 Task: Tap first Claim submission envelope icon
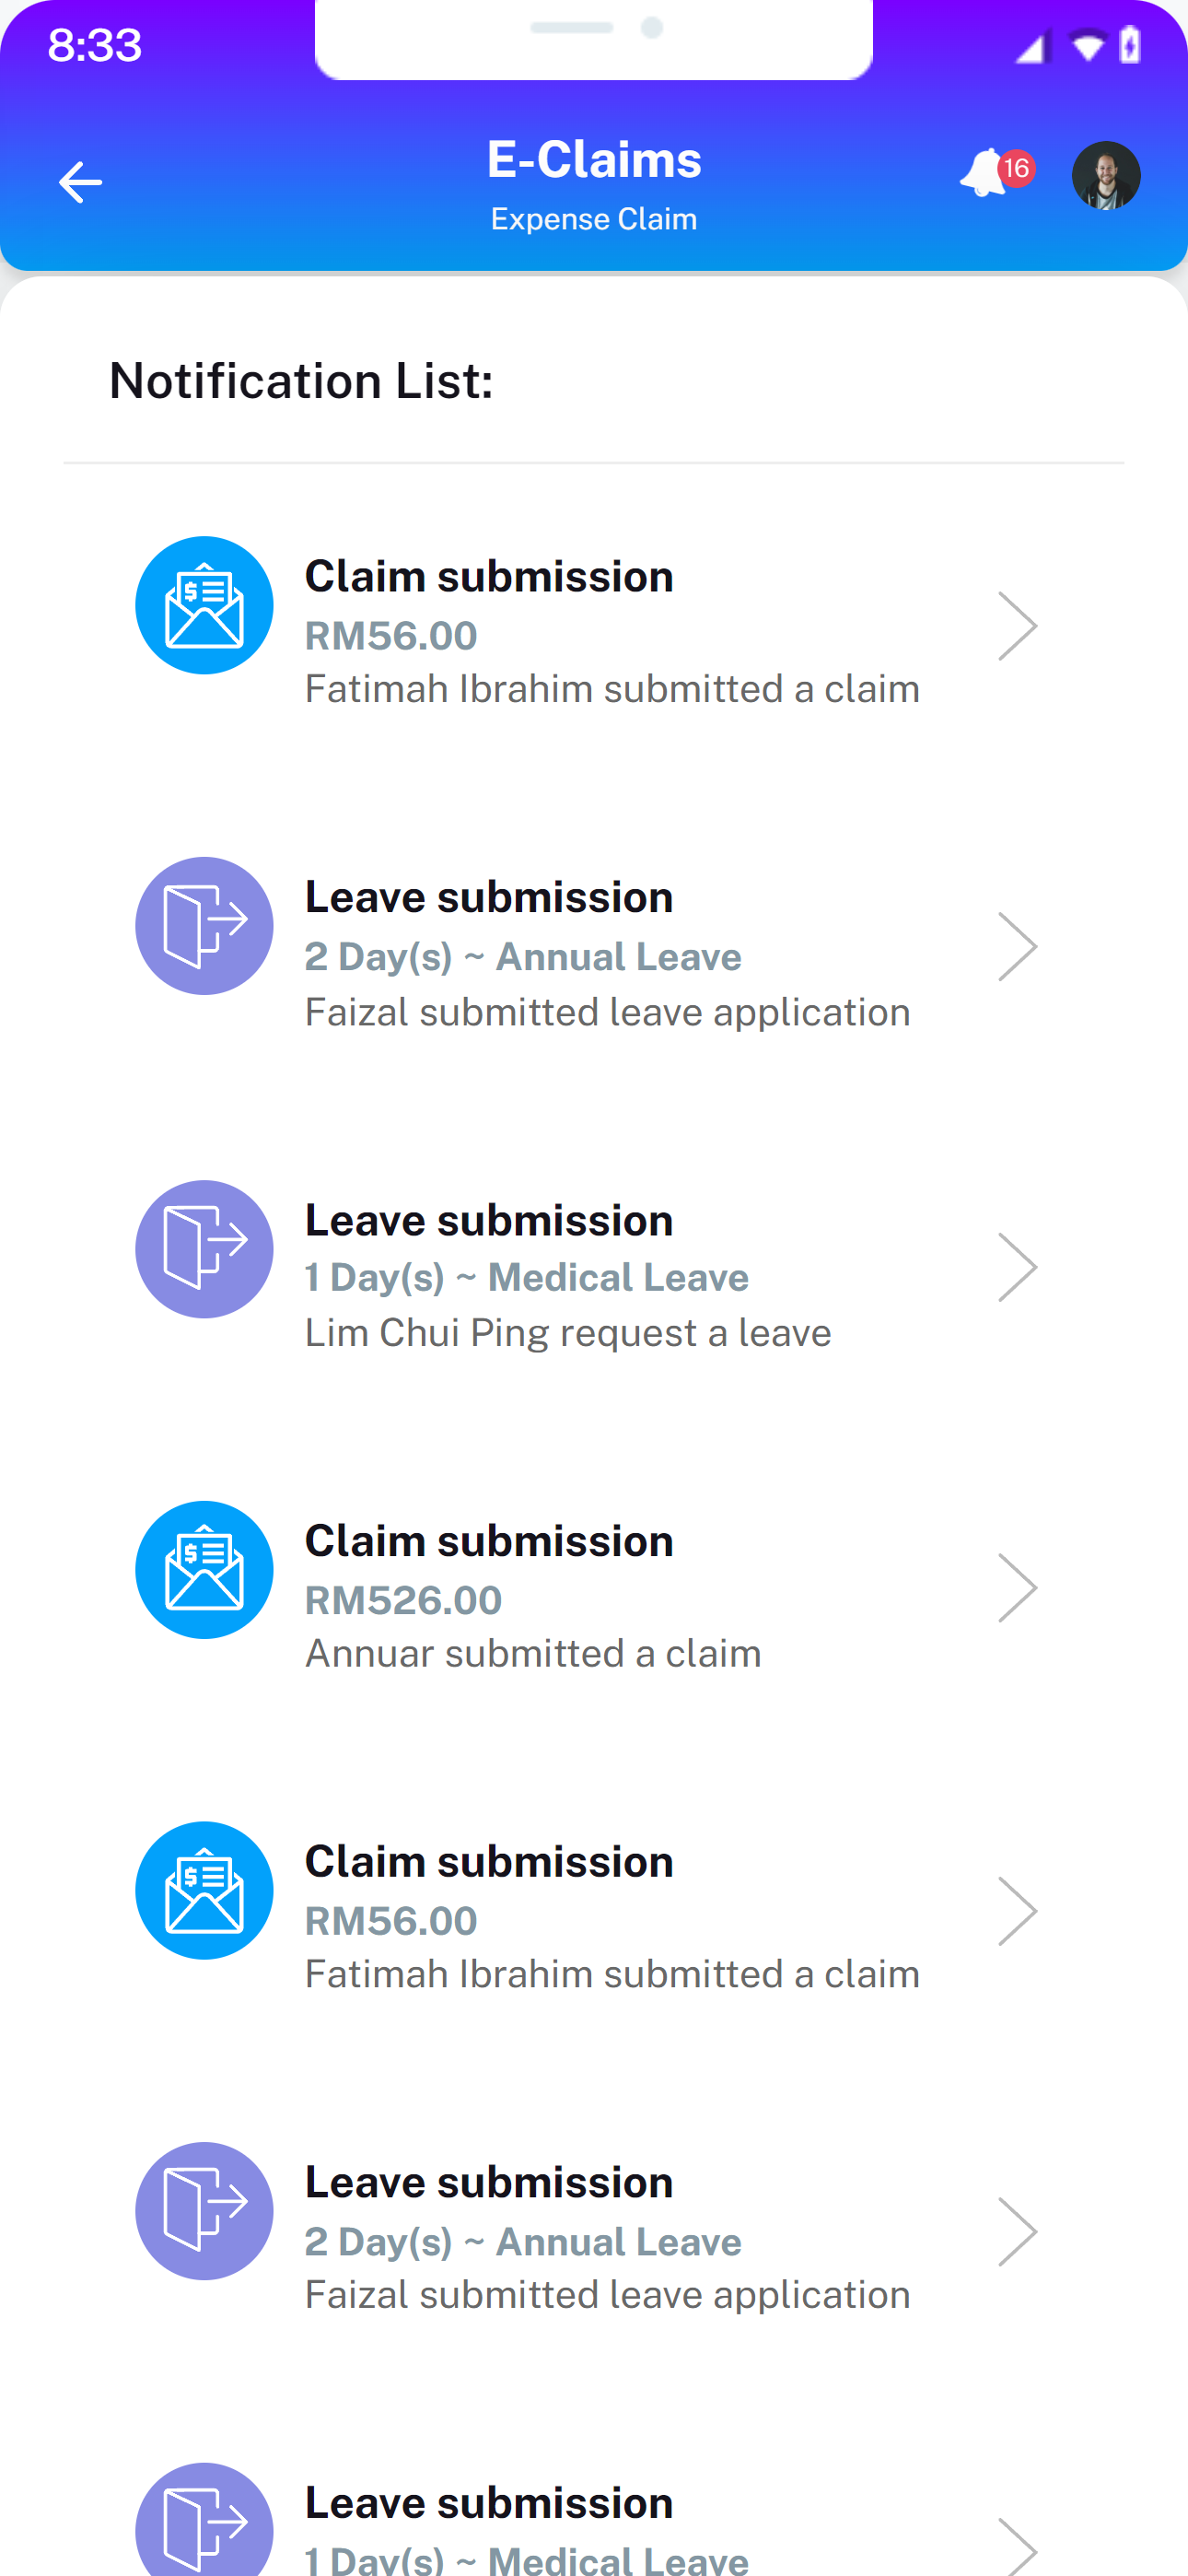[x=204, y=606]
